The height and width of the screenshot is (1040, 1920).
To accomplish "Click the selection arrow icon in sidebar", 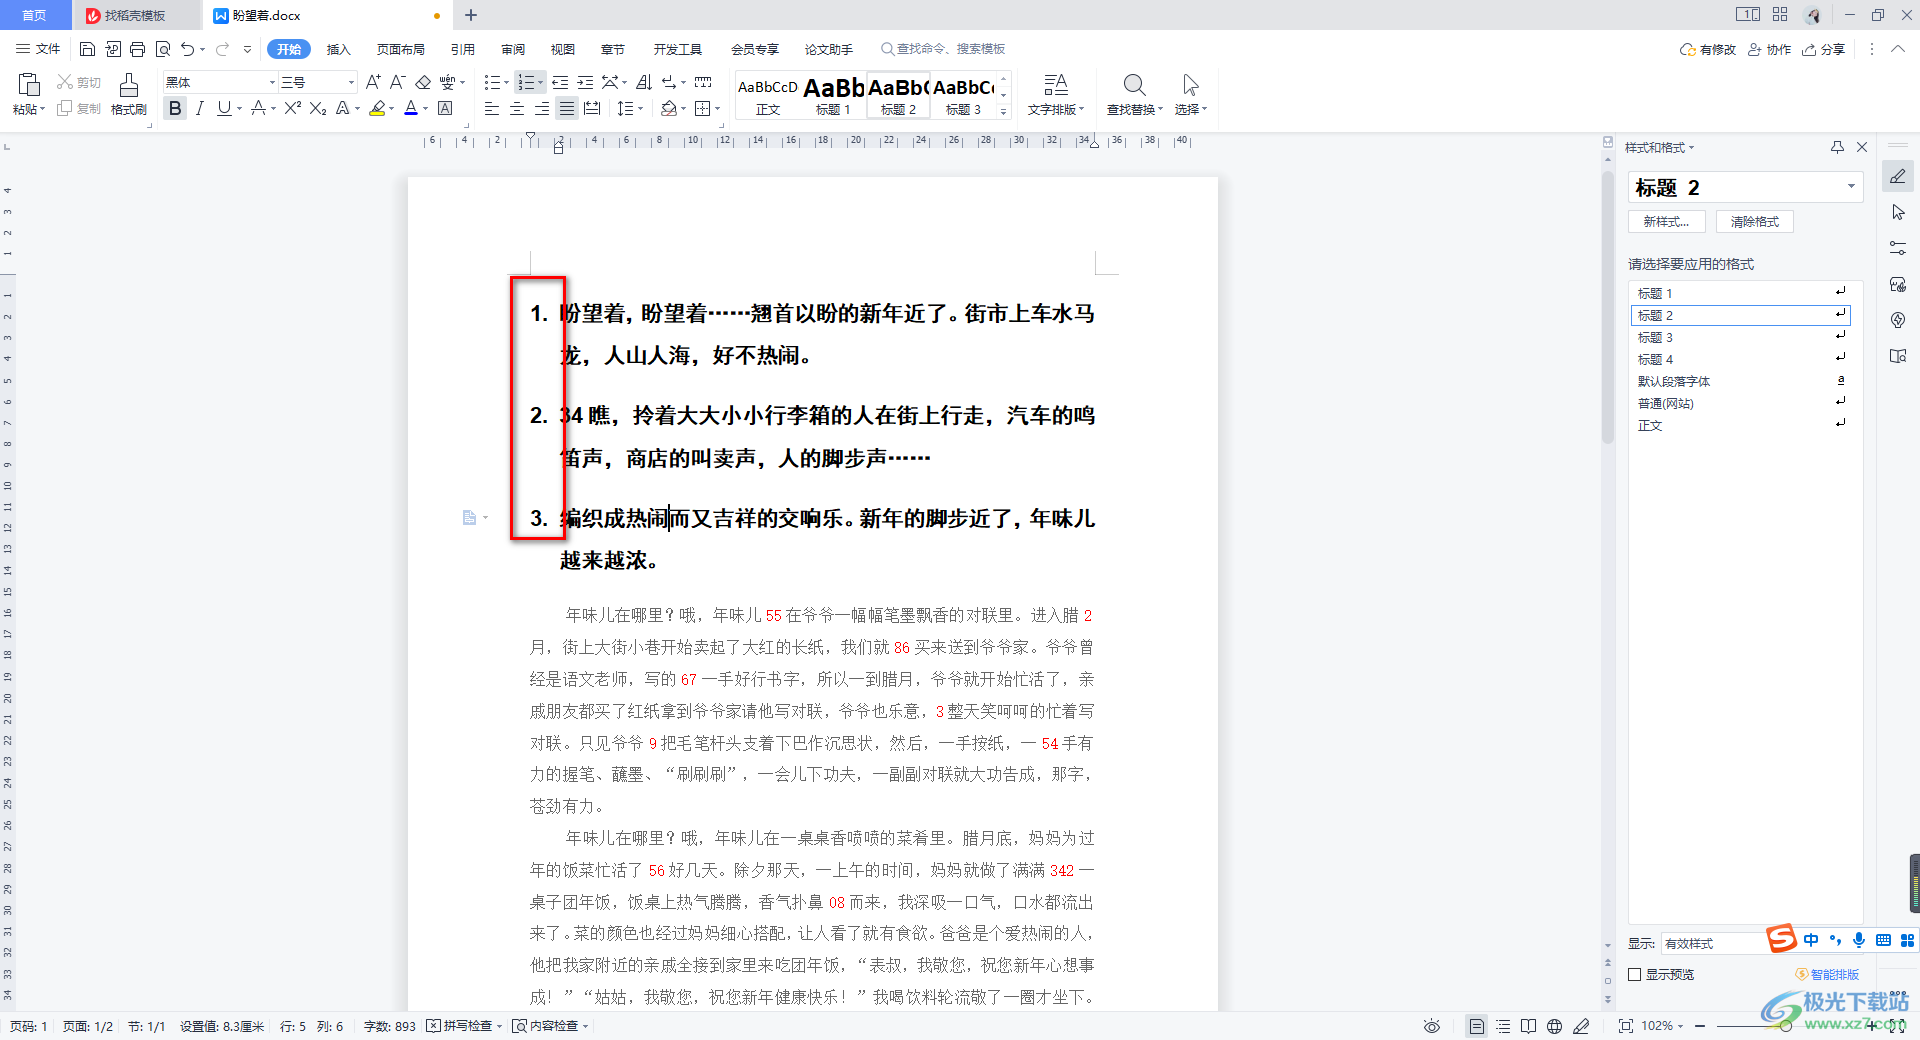I will [x=1898, y=212].
